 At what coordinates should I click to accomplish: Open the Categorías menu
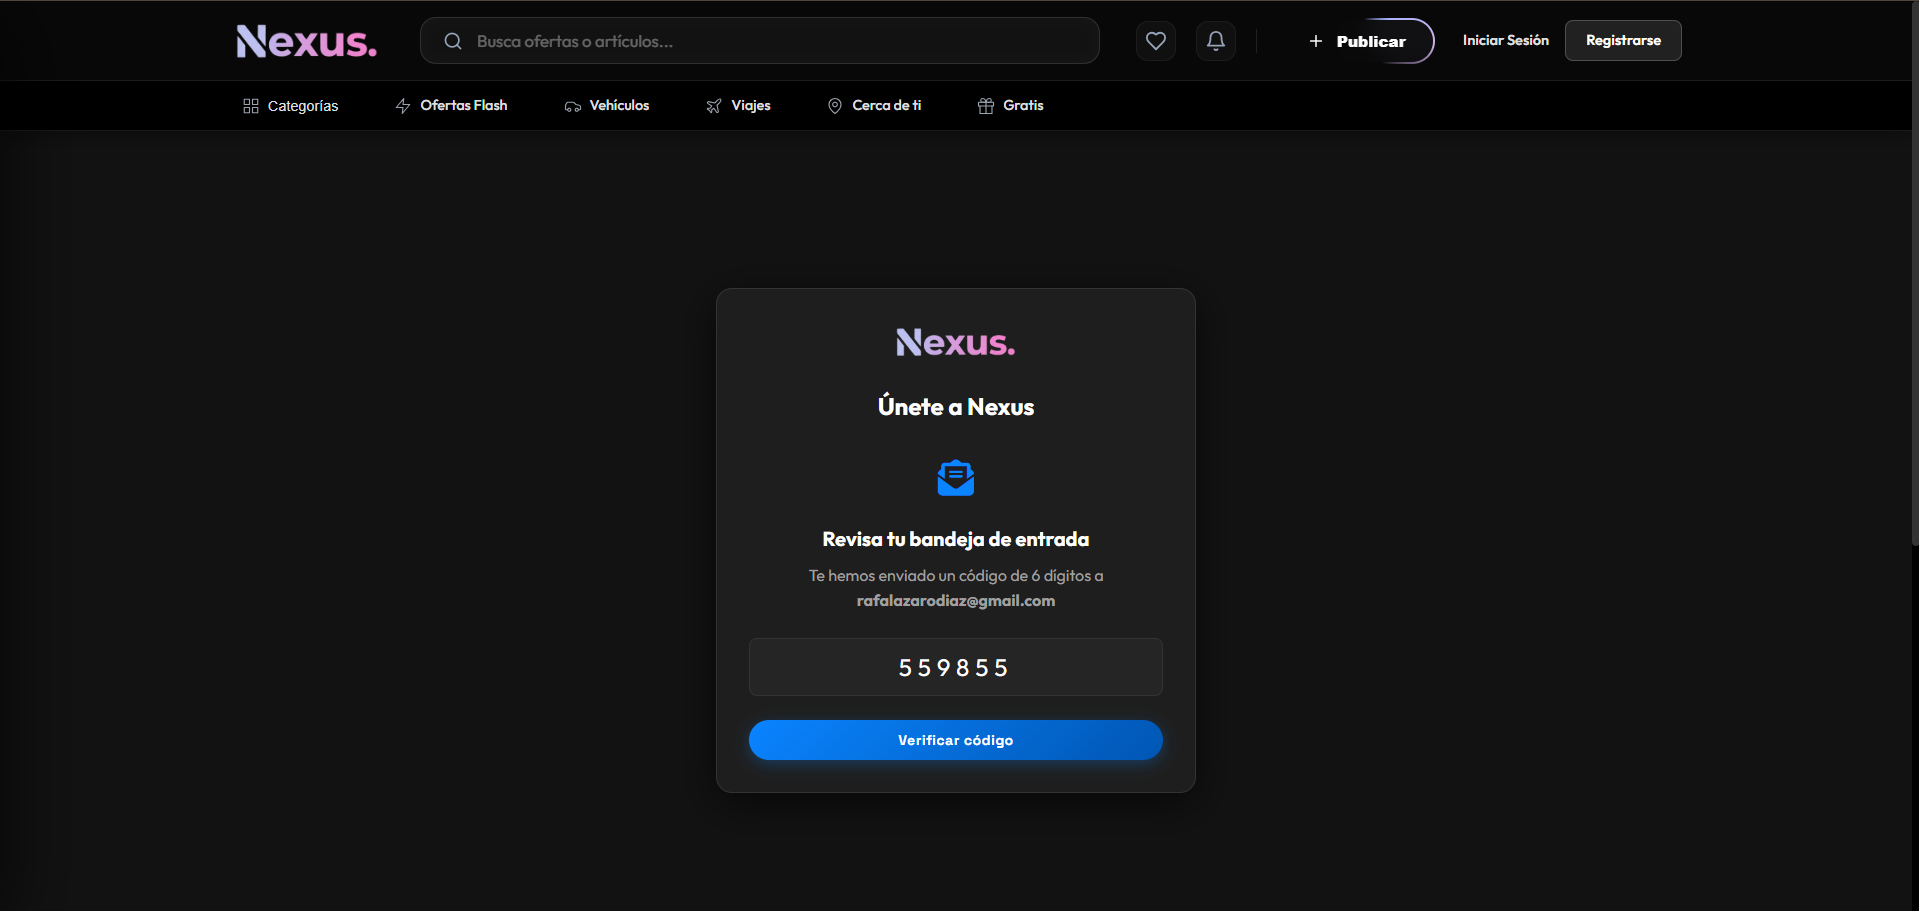click(x=290, y=106)
